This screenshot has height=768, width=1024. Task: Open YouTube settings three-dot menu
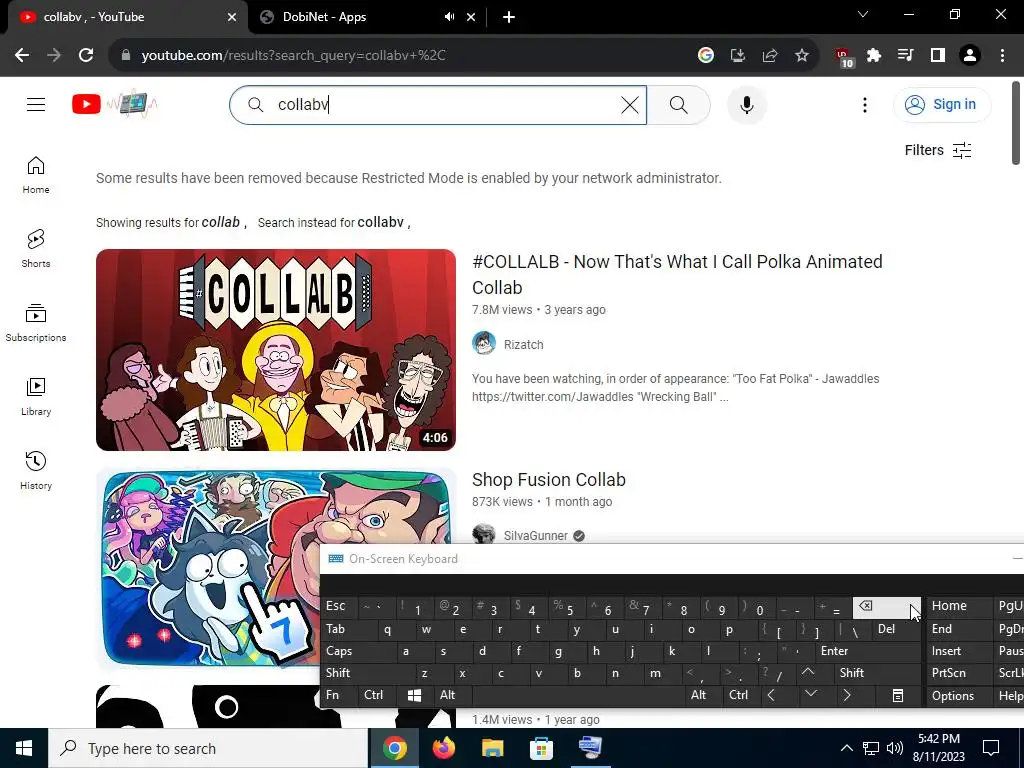click(865, 104)
